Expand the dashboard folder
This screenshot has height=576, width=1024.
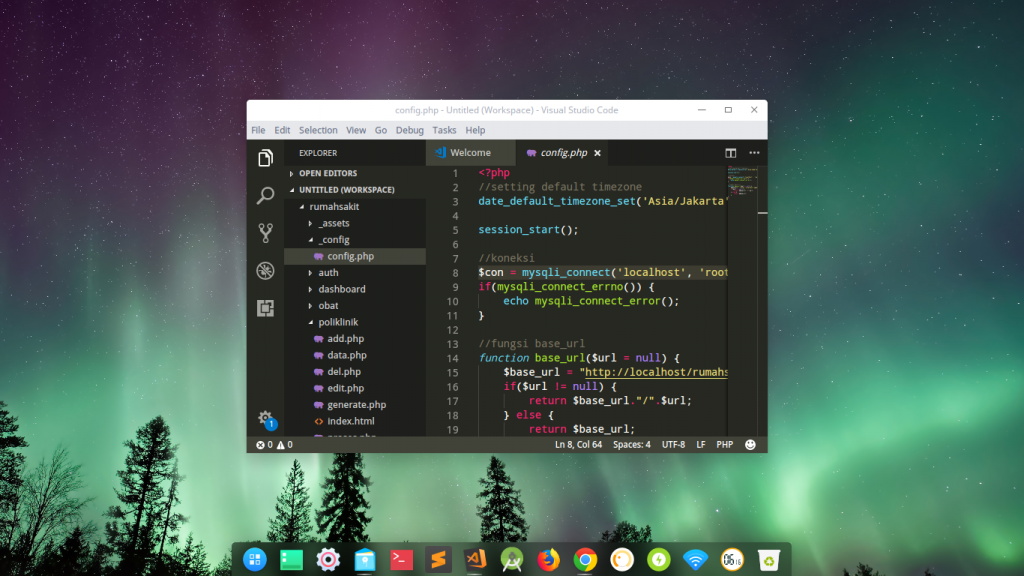[341, 289]
